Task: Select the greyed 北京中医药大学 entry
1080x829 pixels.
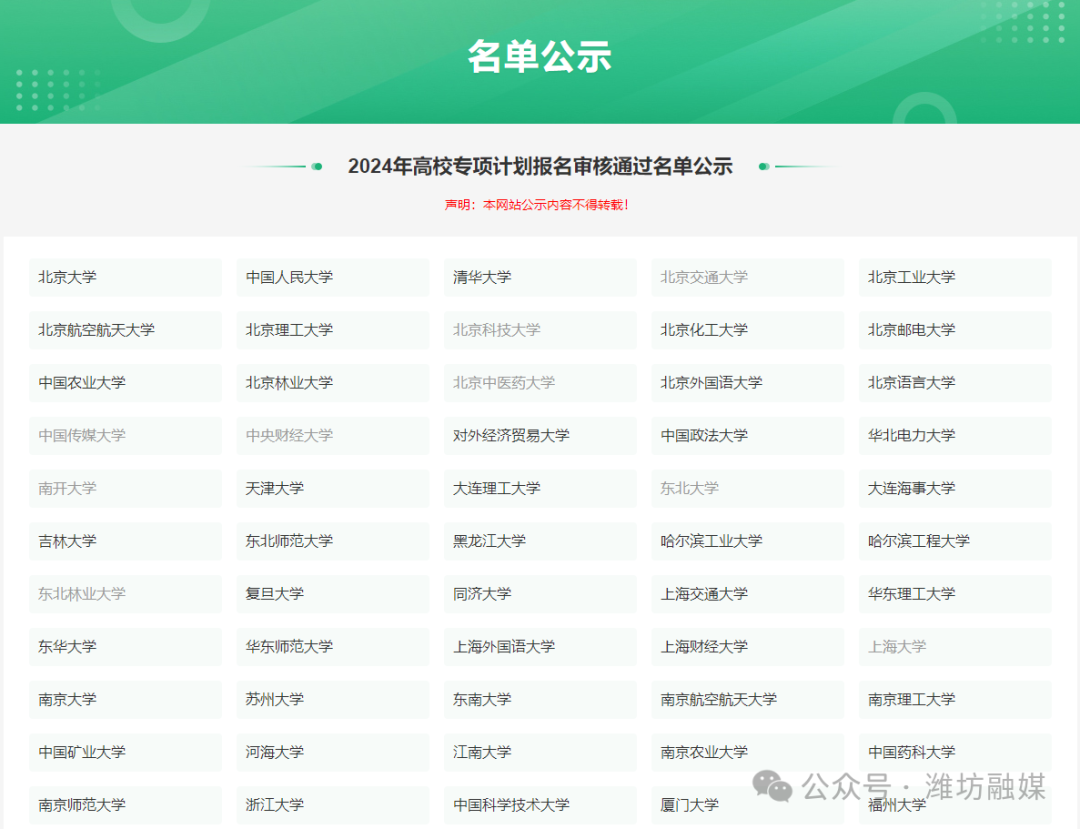Action: pyautogui.click(x=540, y=383)
